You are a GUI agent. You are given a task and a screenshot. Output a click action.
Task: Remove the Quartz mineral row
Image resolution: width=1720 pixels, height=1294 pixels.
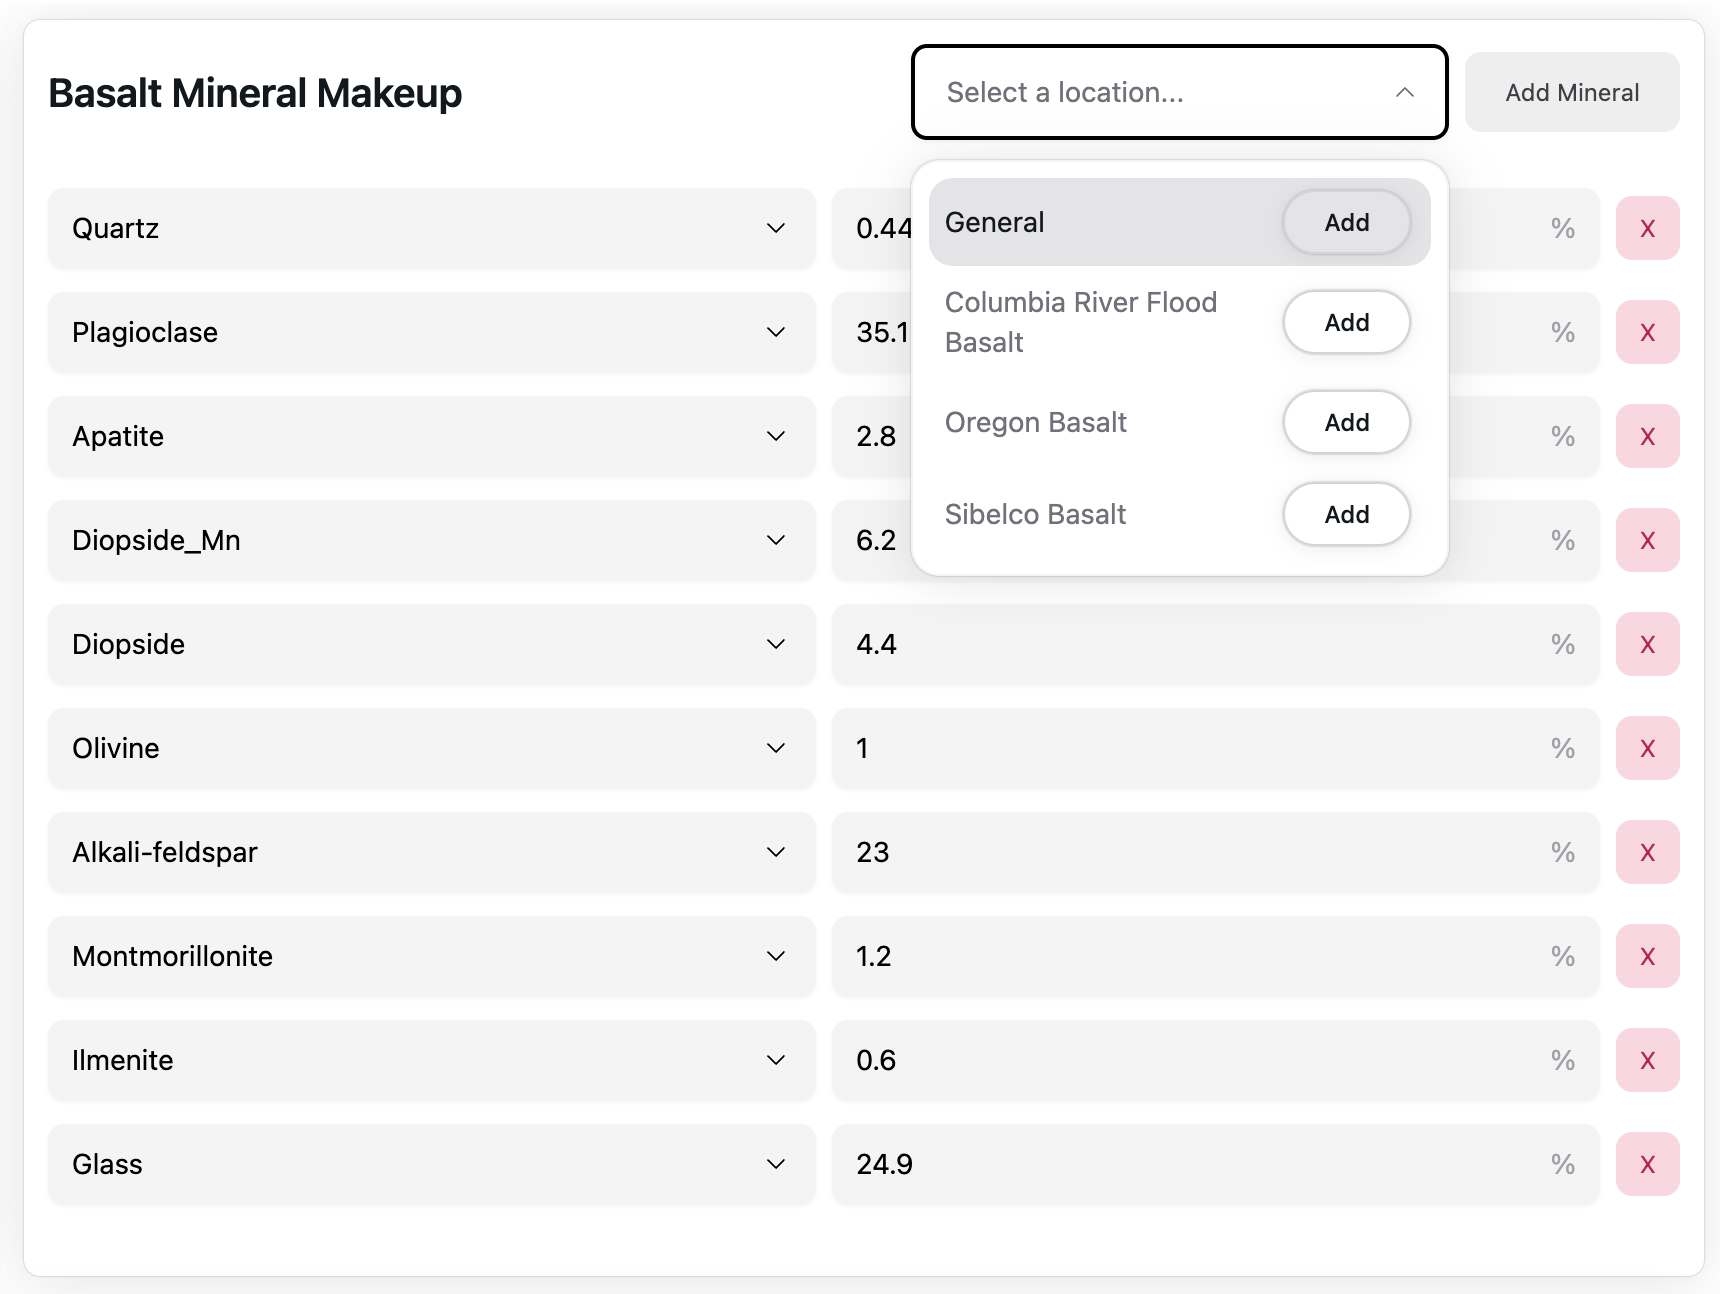(x=1647, y=229)
